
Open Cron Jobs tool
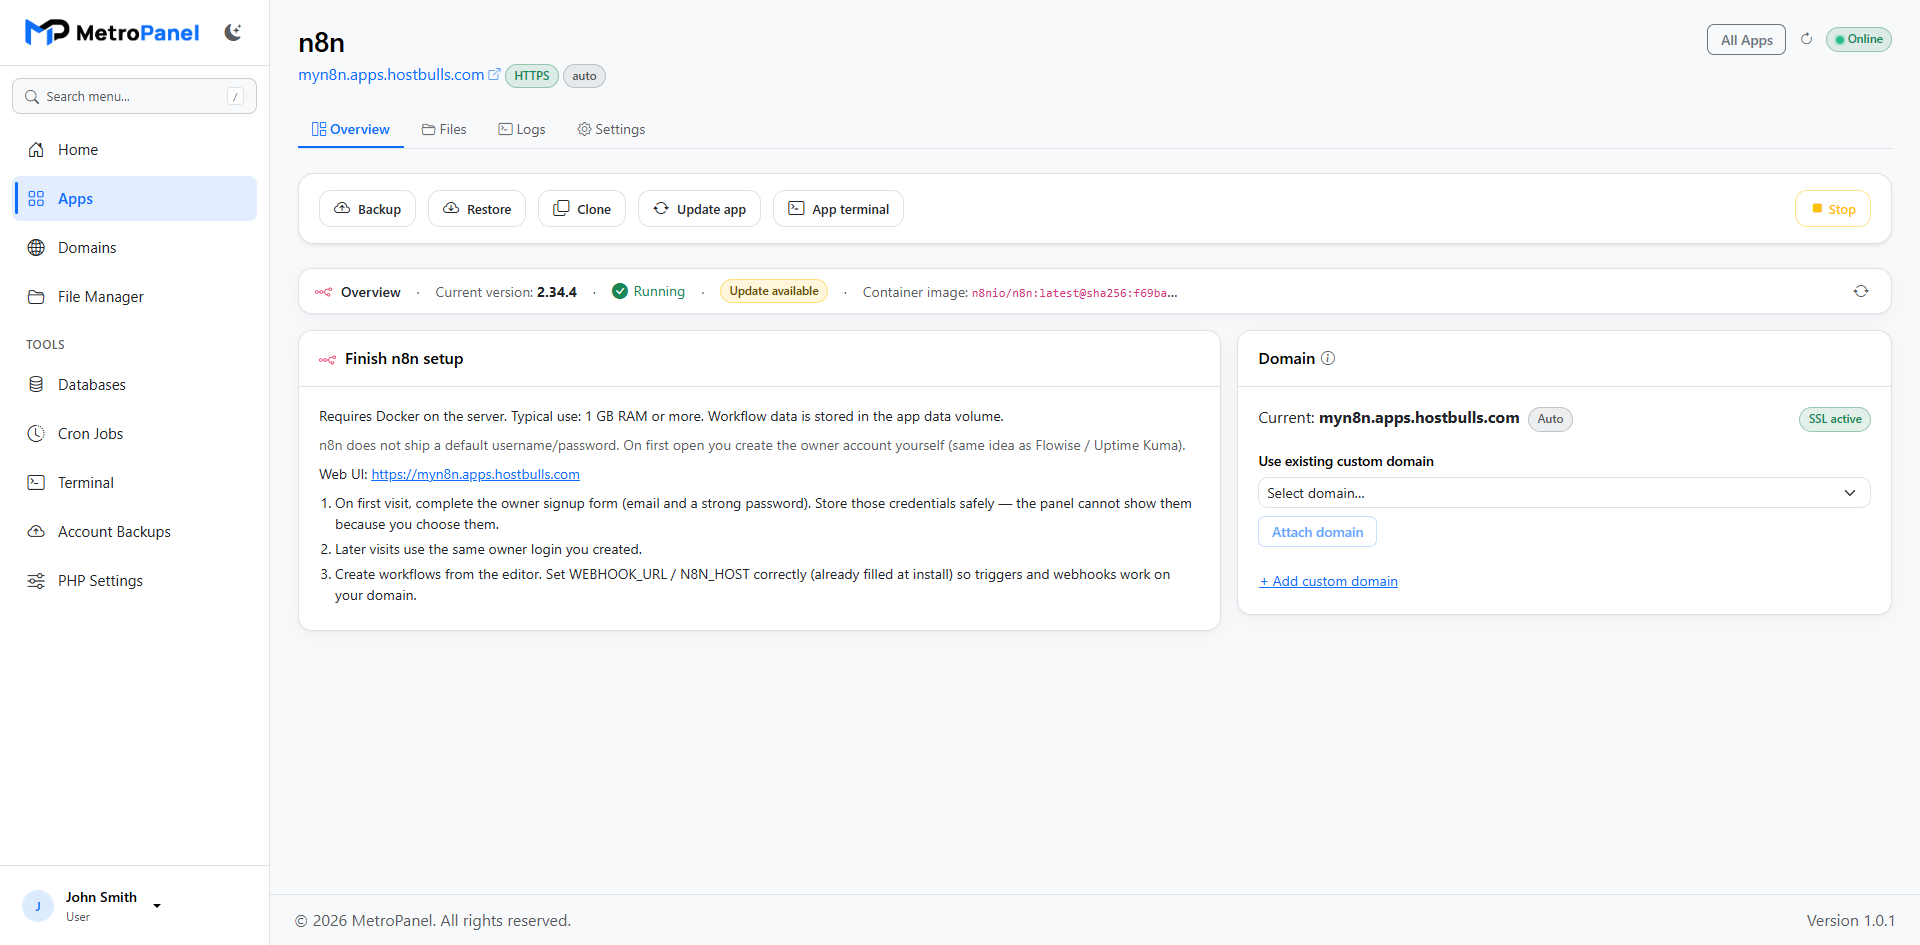(x=135, y=434)
